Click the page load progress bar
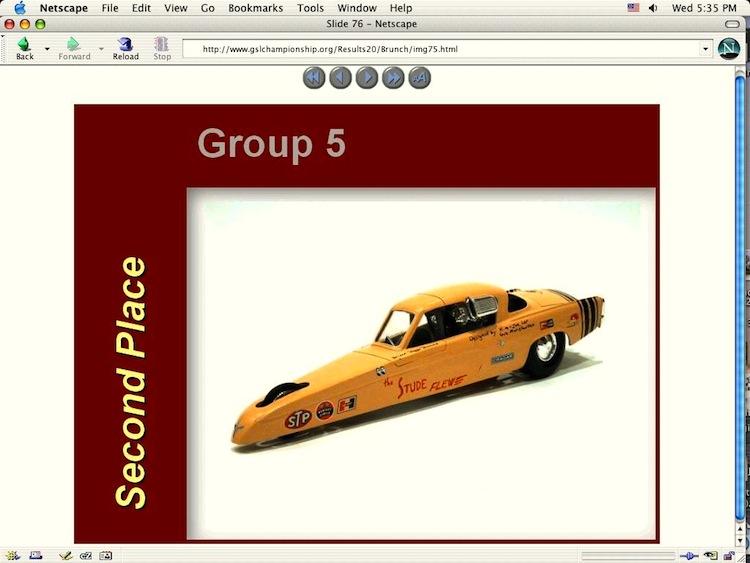The image size is (750, 563). click(628, 555)
